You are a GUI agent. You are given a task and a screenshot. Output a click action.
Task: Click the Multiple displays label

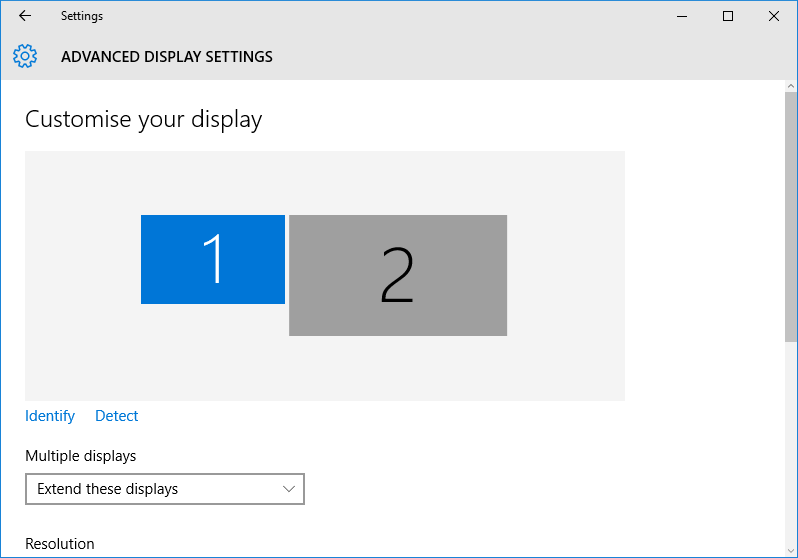tap(80, 456)
